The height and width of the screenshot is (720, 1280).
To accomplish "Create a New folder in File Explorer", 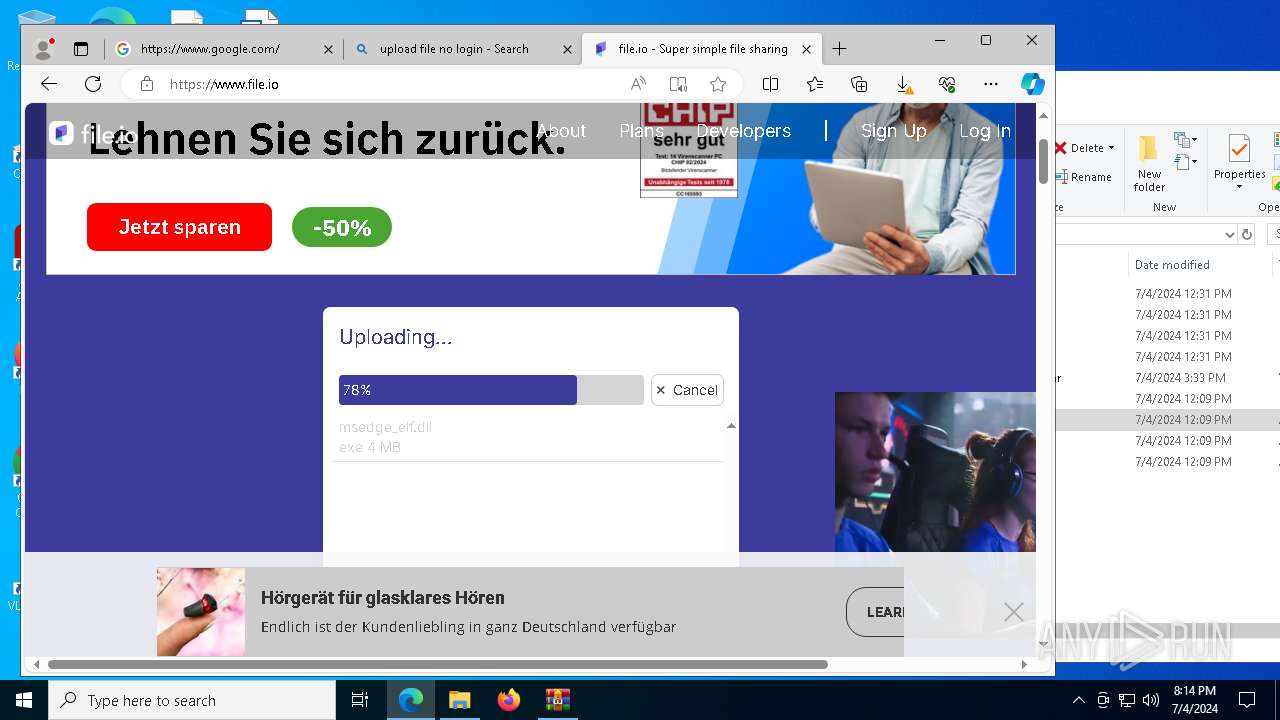I will (1149, 164).
